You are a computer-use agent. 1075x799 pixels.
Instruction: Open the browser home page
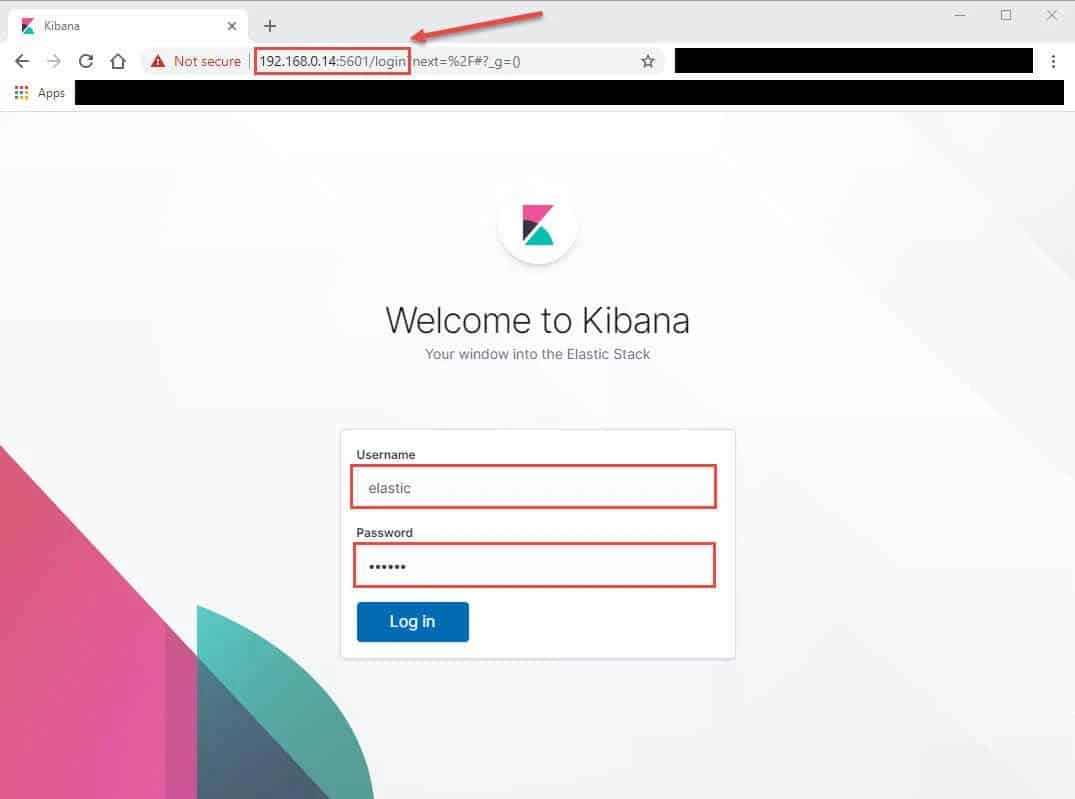click(x=118, y=61)
